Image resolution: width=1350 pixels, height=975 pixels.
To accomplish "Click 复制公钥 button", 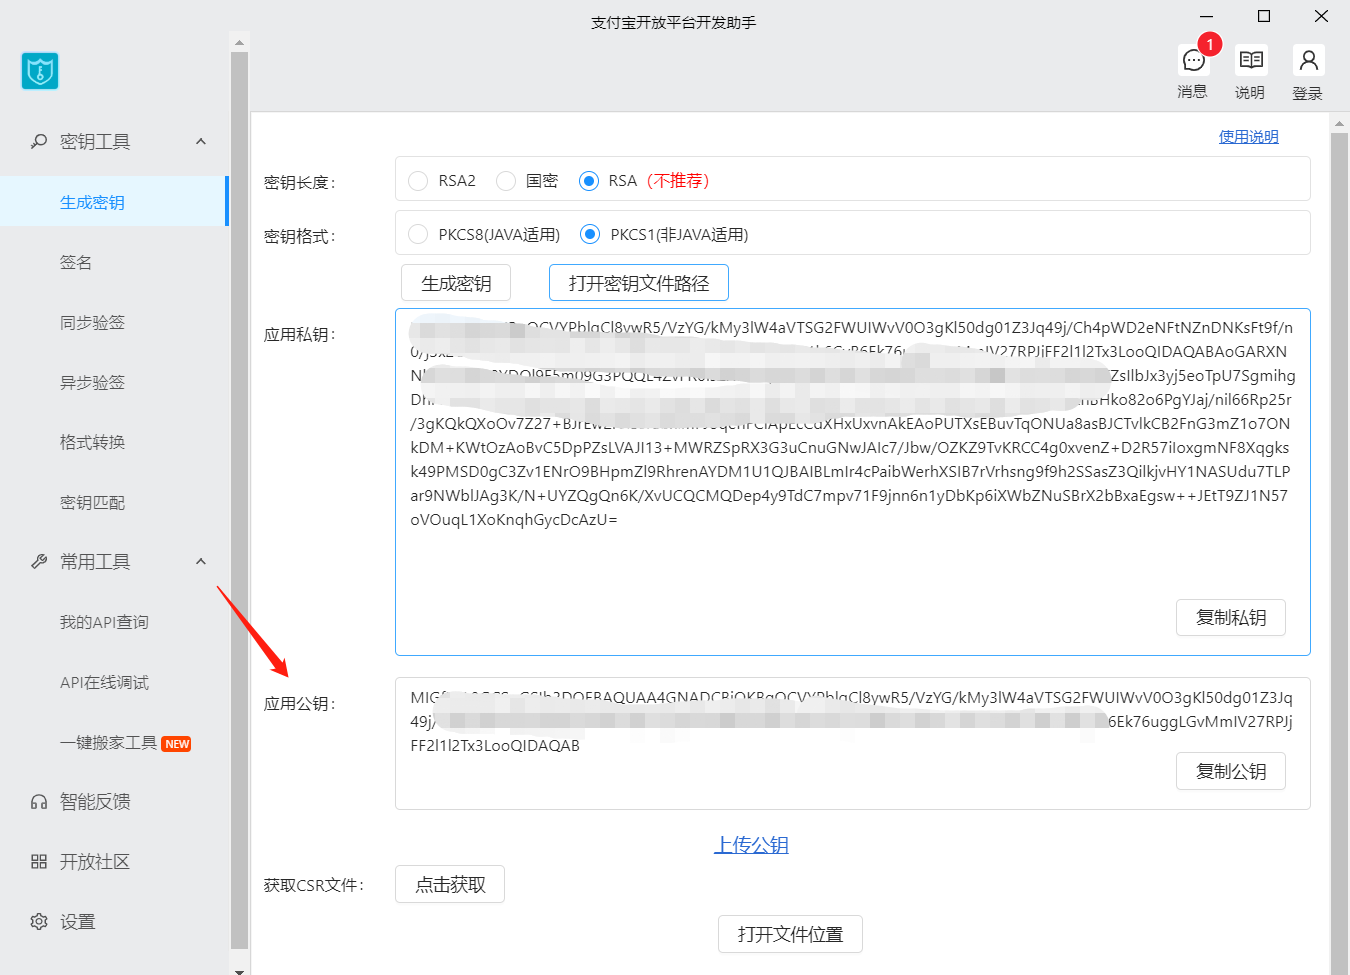I will tap(1231, 771).
